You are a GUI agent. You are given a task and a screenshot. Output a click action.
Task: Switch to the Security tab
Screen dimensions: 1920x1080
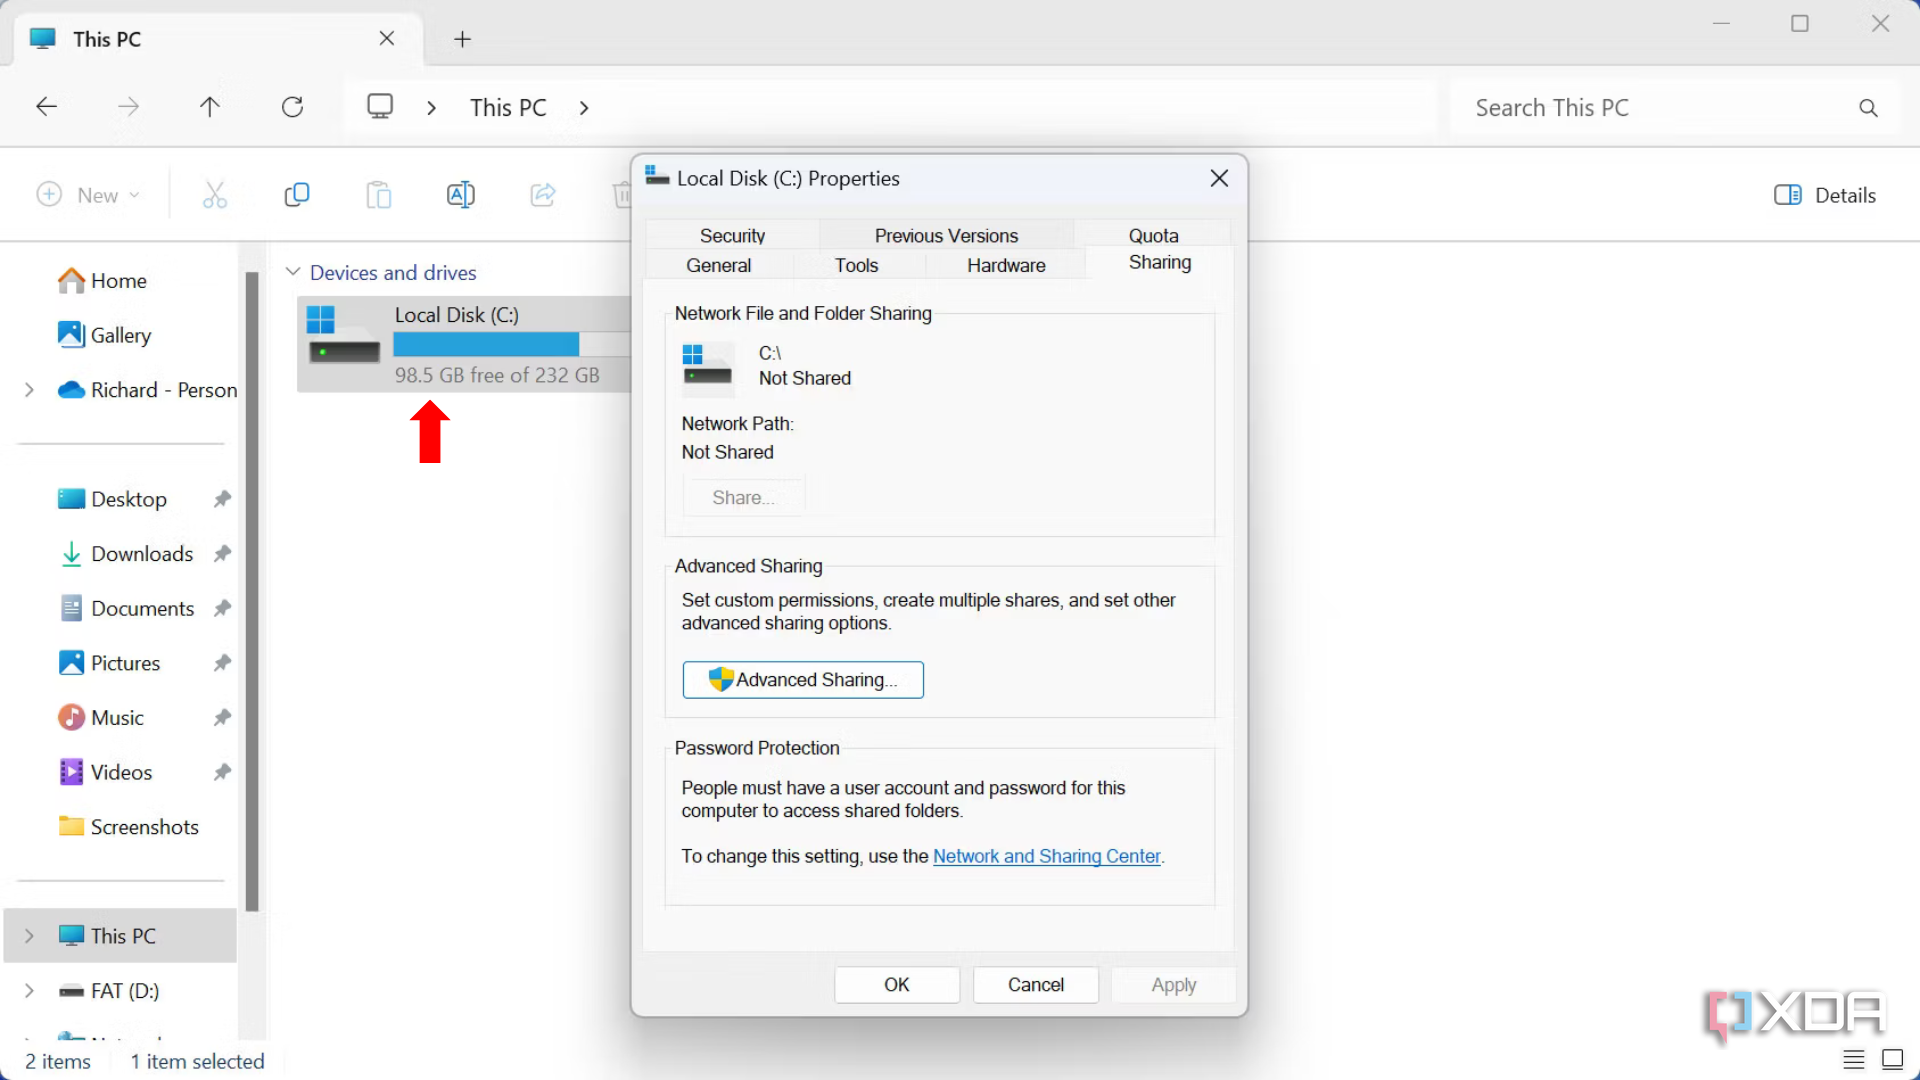tap(732, 235)
